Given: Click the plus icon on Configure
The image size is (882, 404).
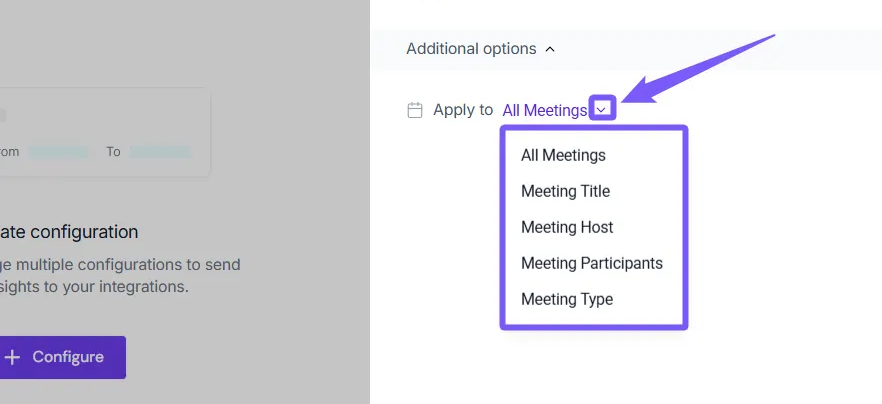Looking at the screenshot, I should click(x=12, y=357).
